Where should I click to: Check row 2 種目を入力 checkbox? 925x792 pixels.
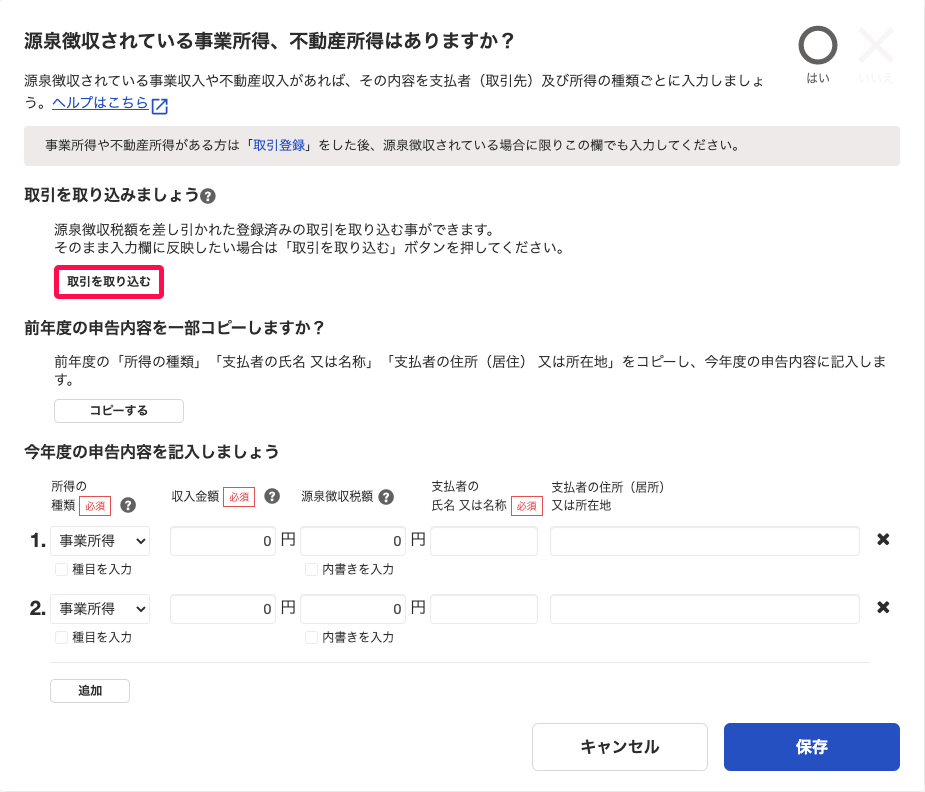click(x=61, y=637)
